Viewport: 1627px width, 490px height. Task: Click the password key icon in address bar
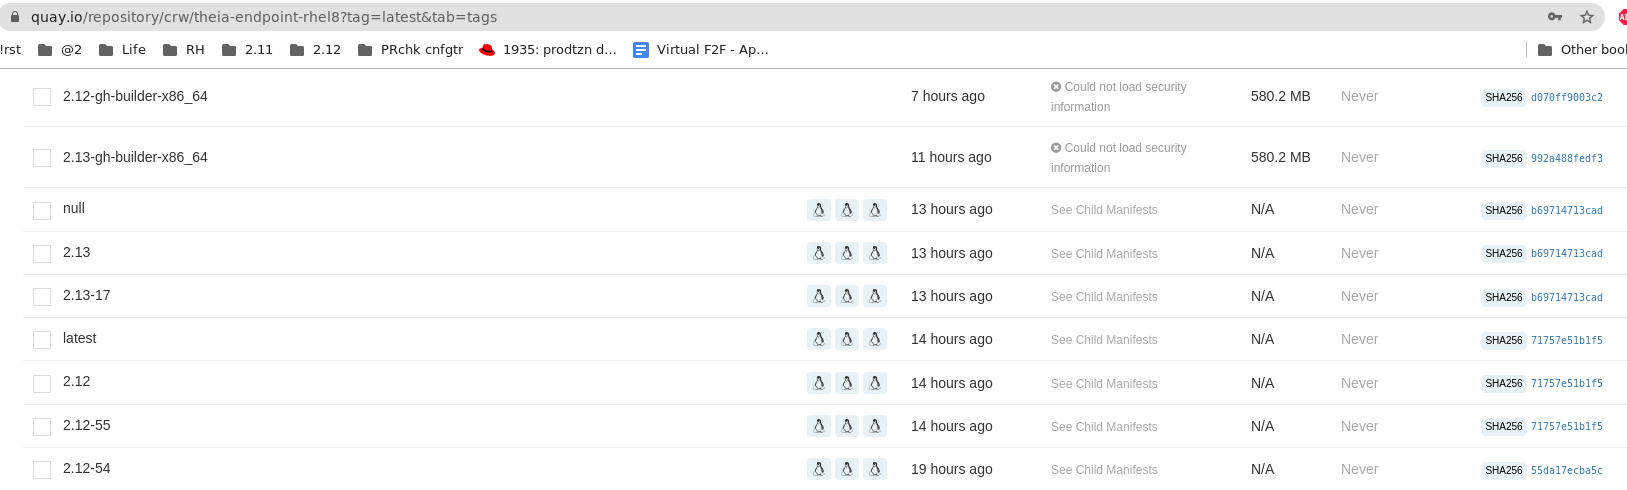[1555, 17]
